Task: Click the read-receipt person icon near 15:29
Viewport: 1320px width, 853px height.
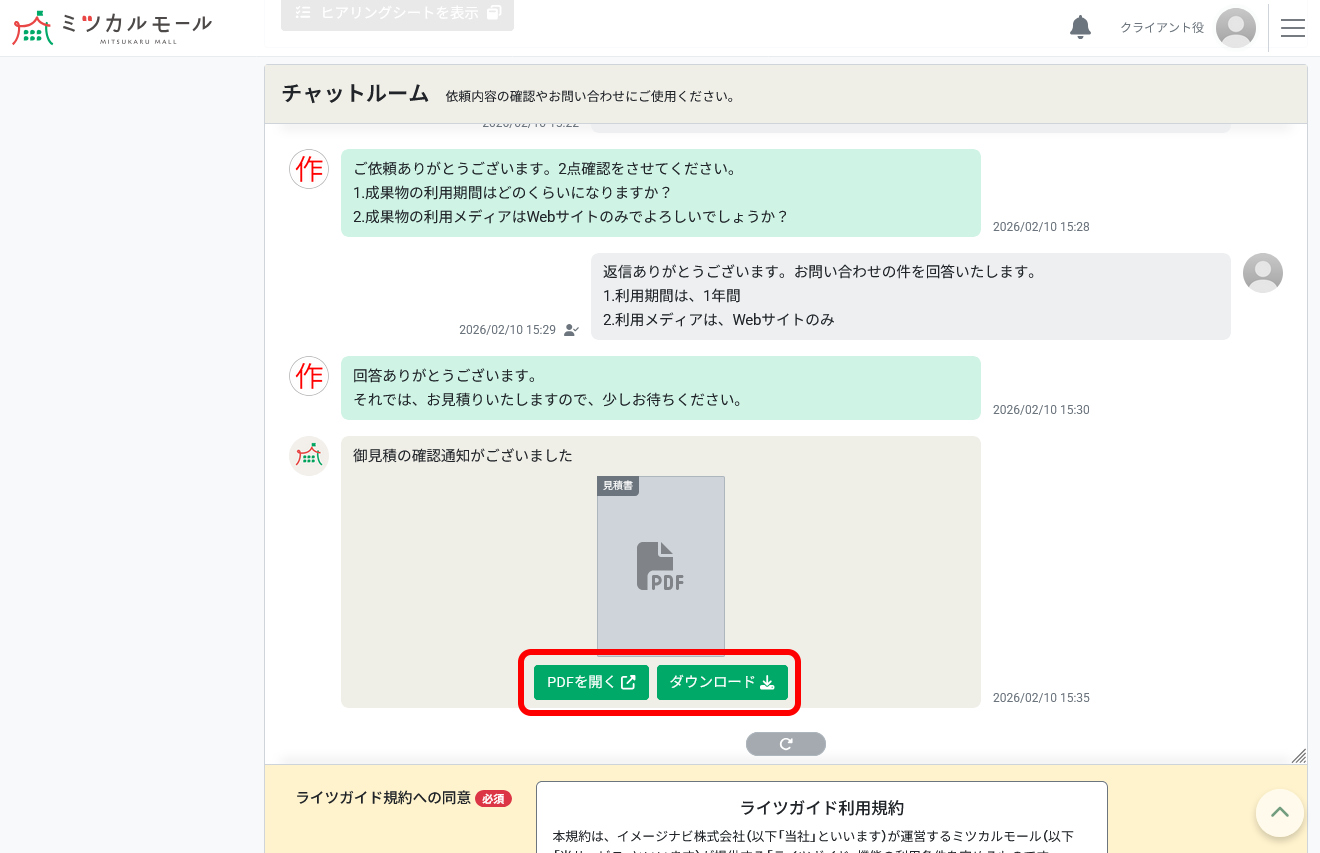Action: click(571, 330)
